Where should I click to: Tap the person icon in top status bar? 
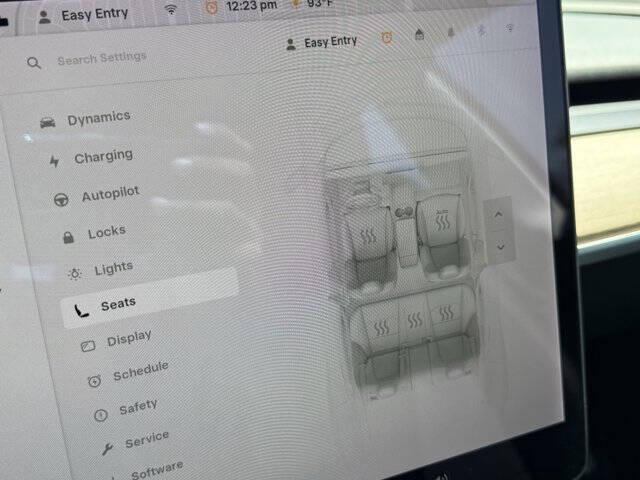[44, 18]
